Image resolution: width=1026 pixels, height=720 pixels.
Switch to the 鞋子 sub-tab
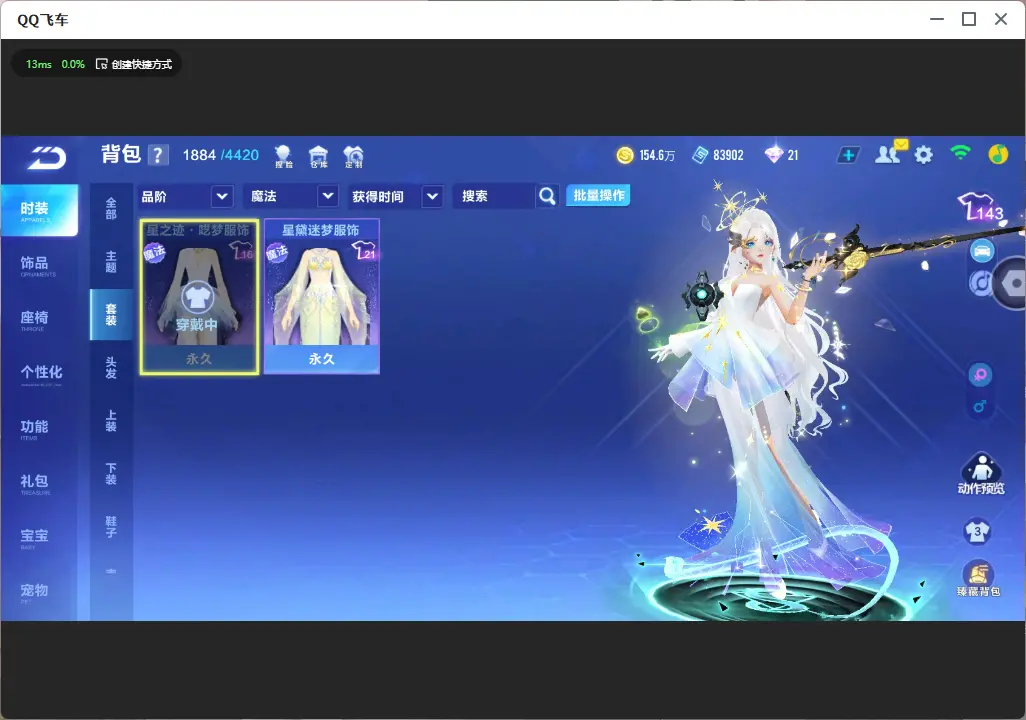click(x=111, y=527)
